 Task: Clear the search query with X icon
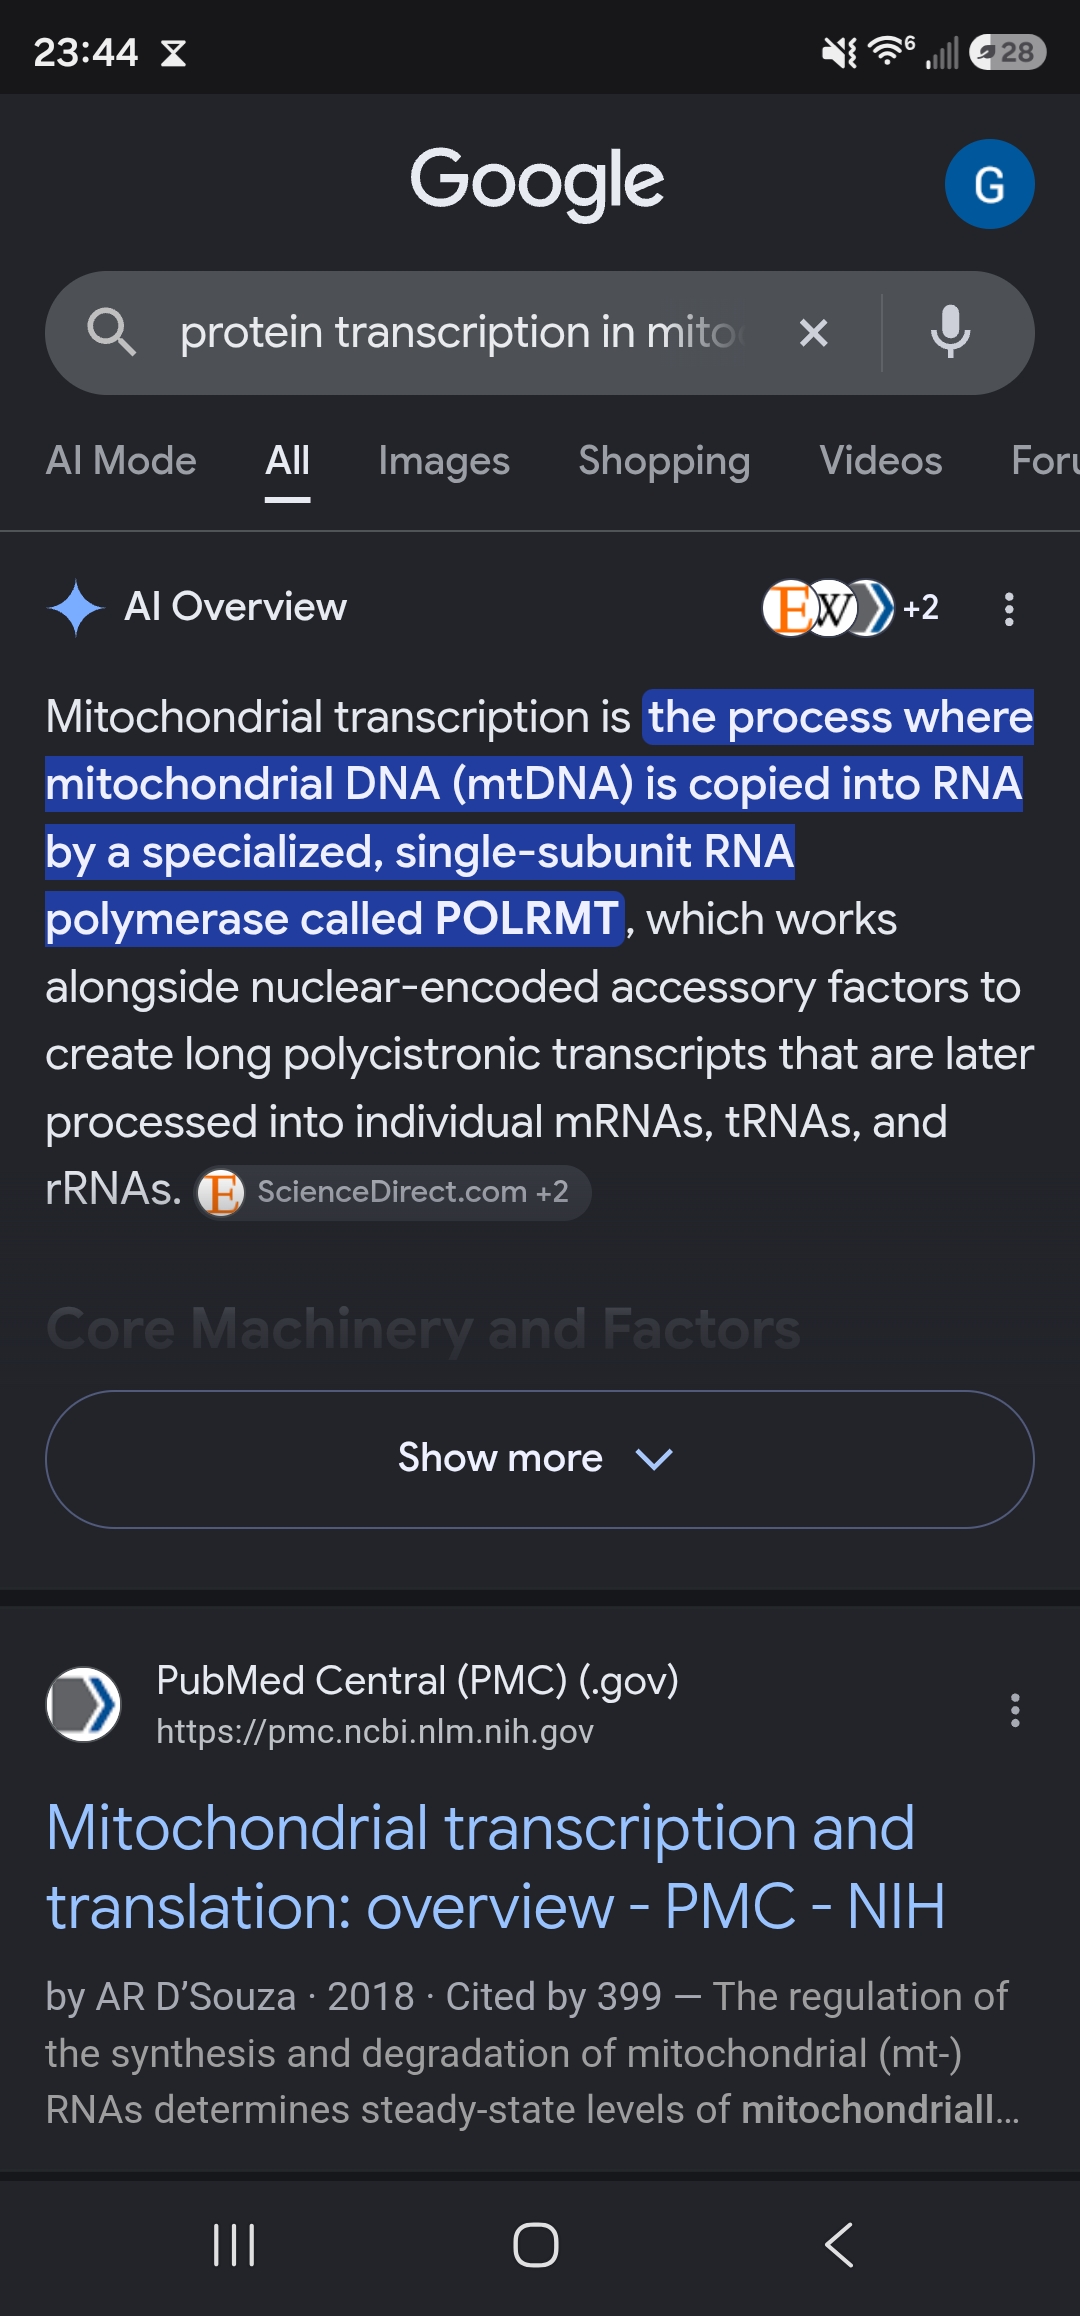coord(814,333)
